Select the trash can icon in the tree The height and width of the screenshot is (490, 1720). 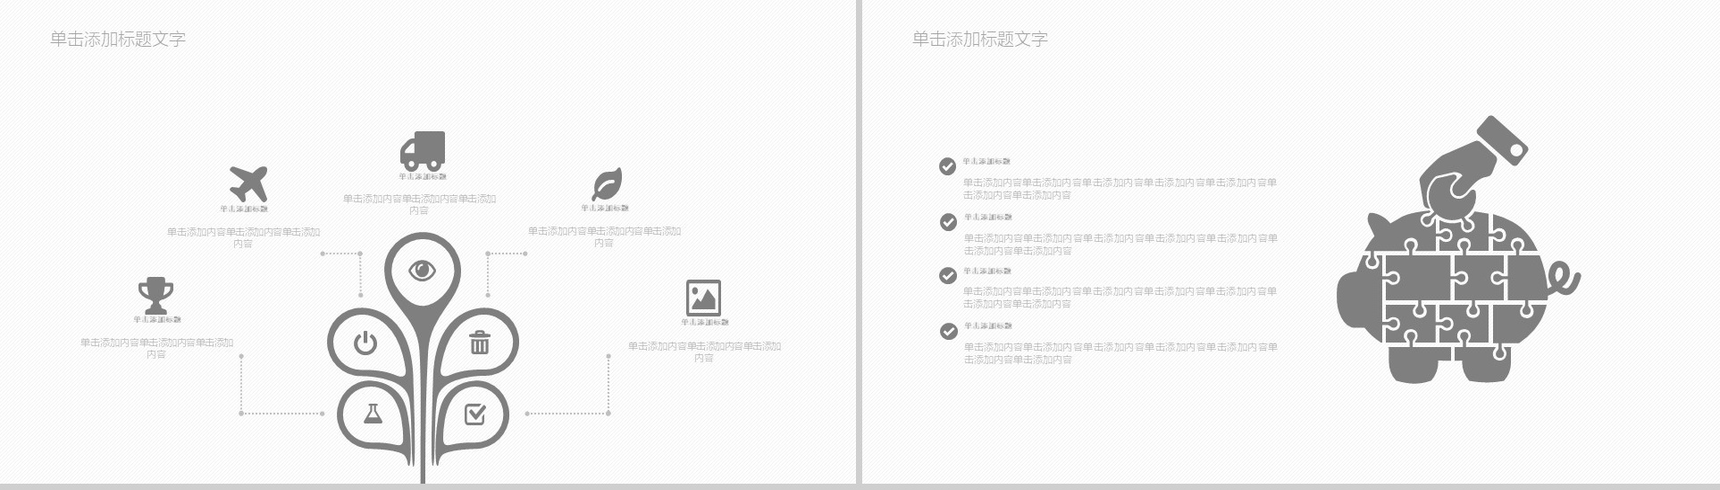(480, 343)
